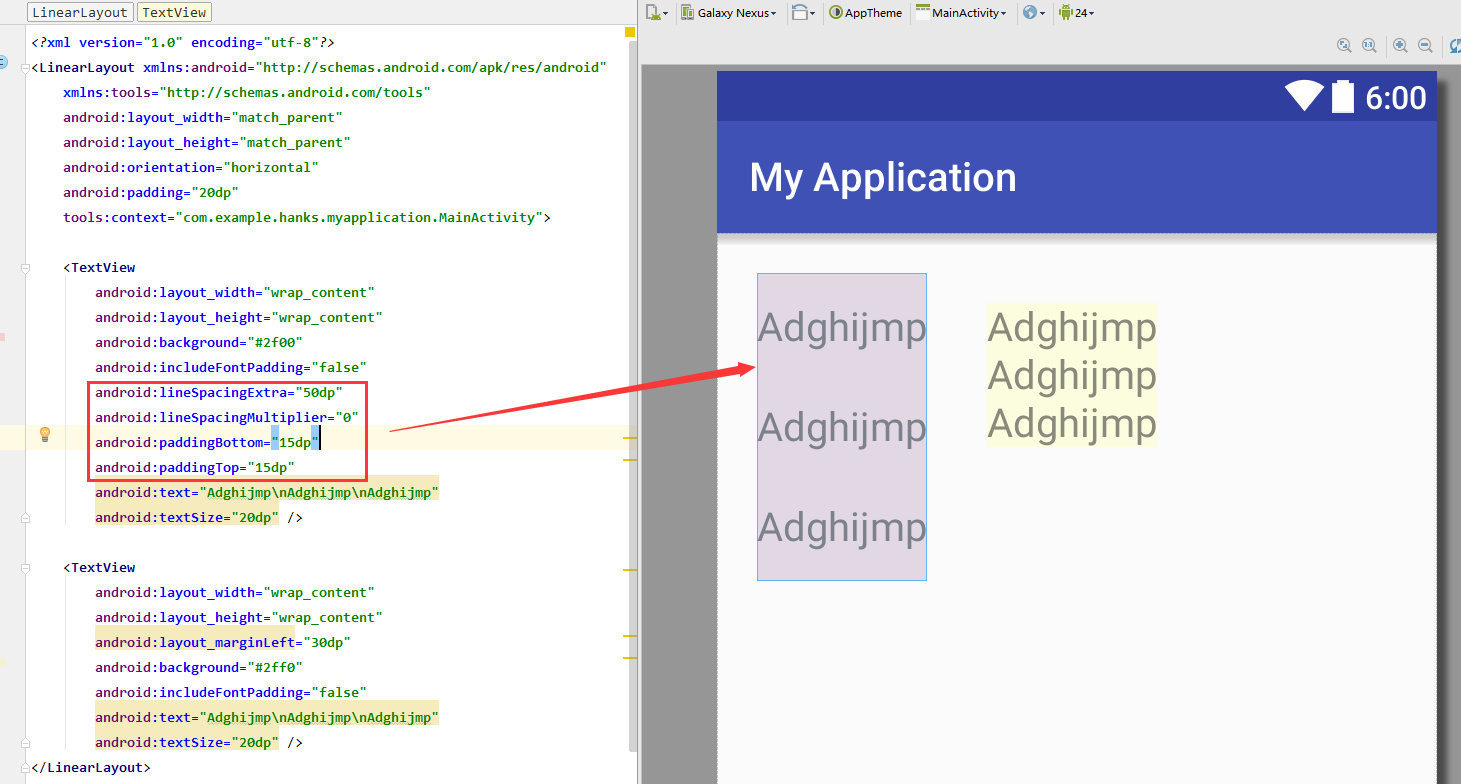Click the yellow lightbulb quick-fix icon

click(x=45, y=434)
